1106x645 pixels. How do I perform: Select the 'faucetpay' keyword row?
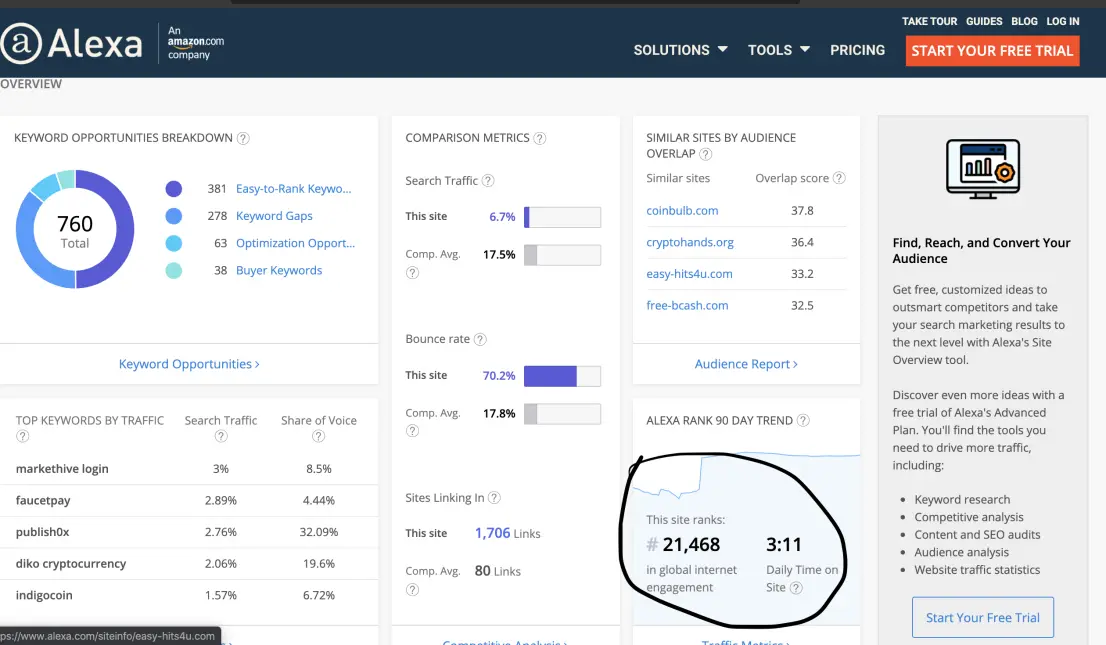(x=189, y=500)
